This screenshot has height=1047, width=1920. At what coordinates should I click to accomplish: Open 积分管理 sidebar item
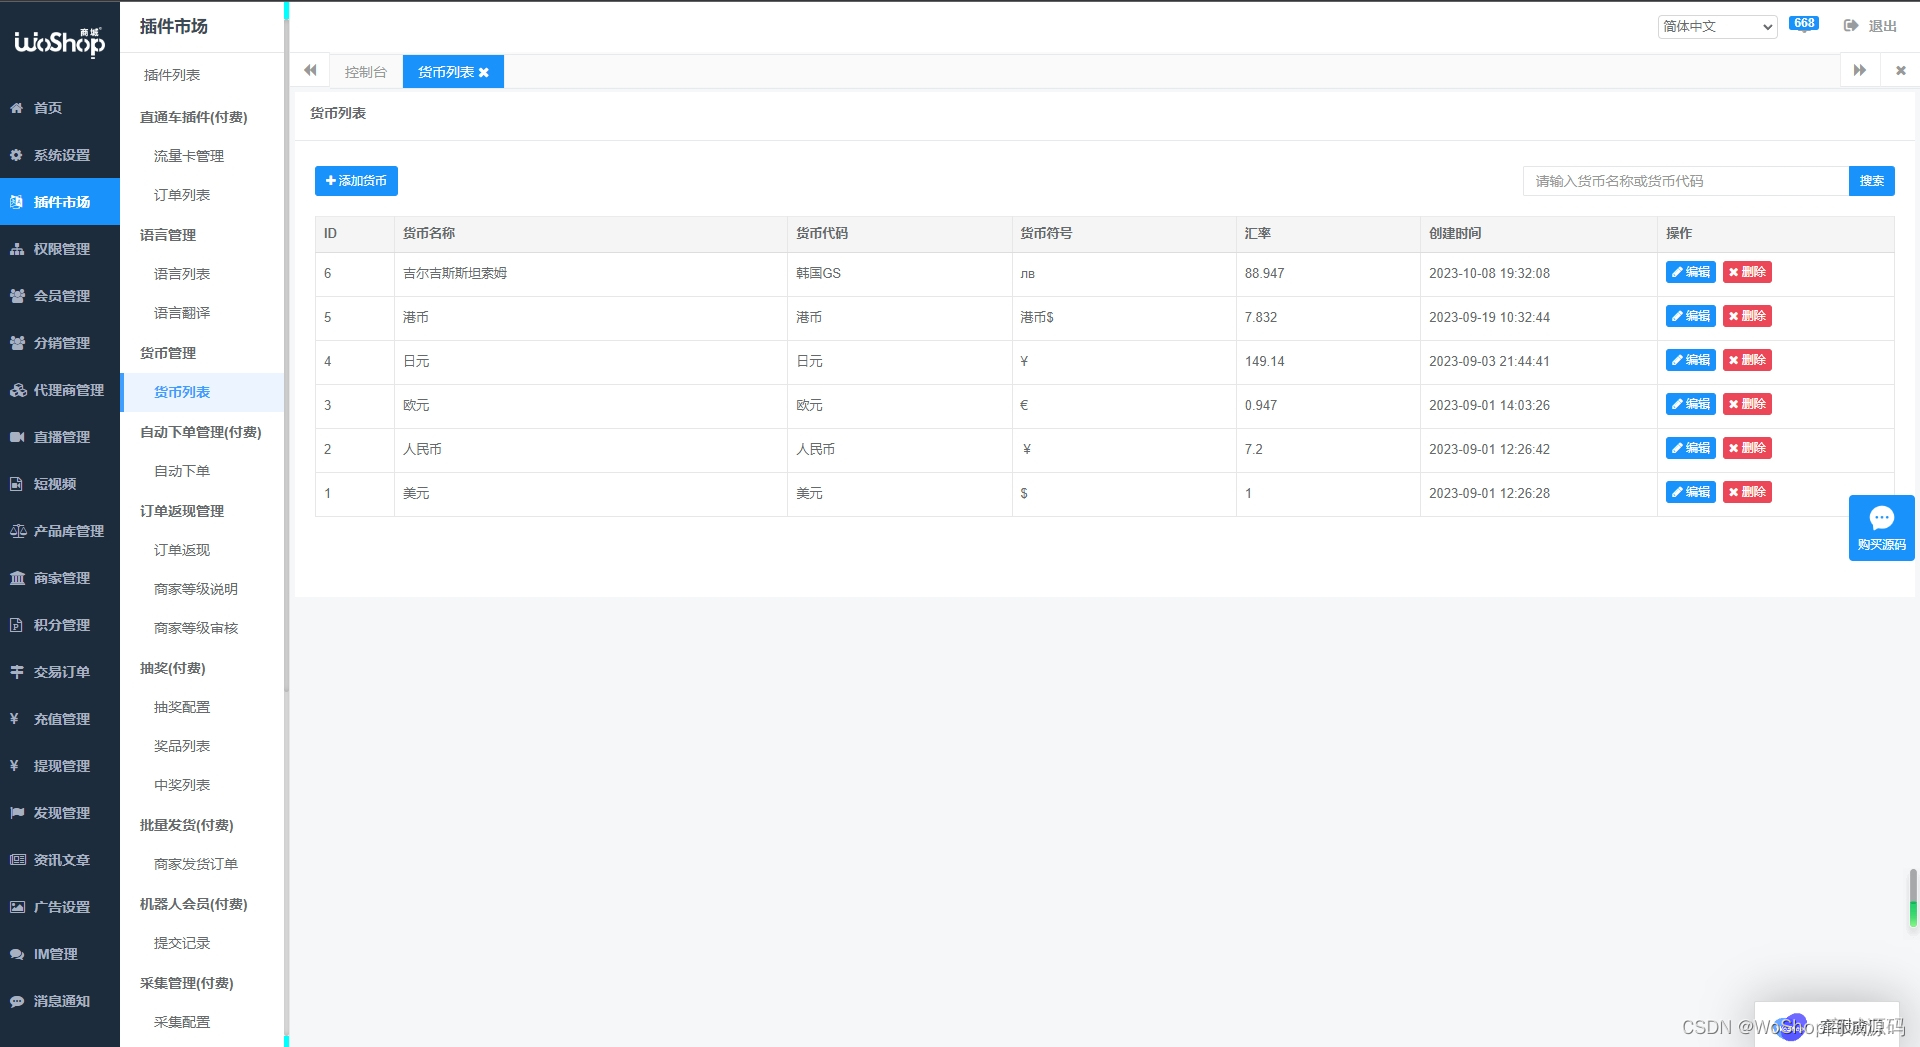pos(60,625)
